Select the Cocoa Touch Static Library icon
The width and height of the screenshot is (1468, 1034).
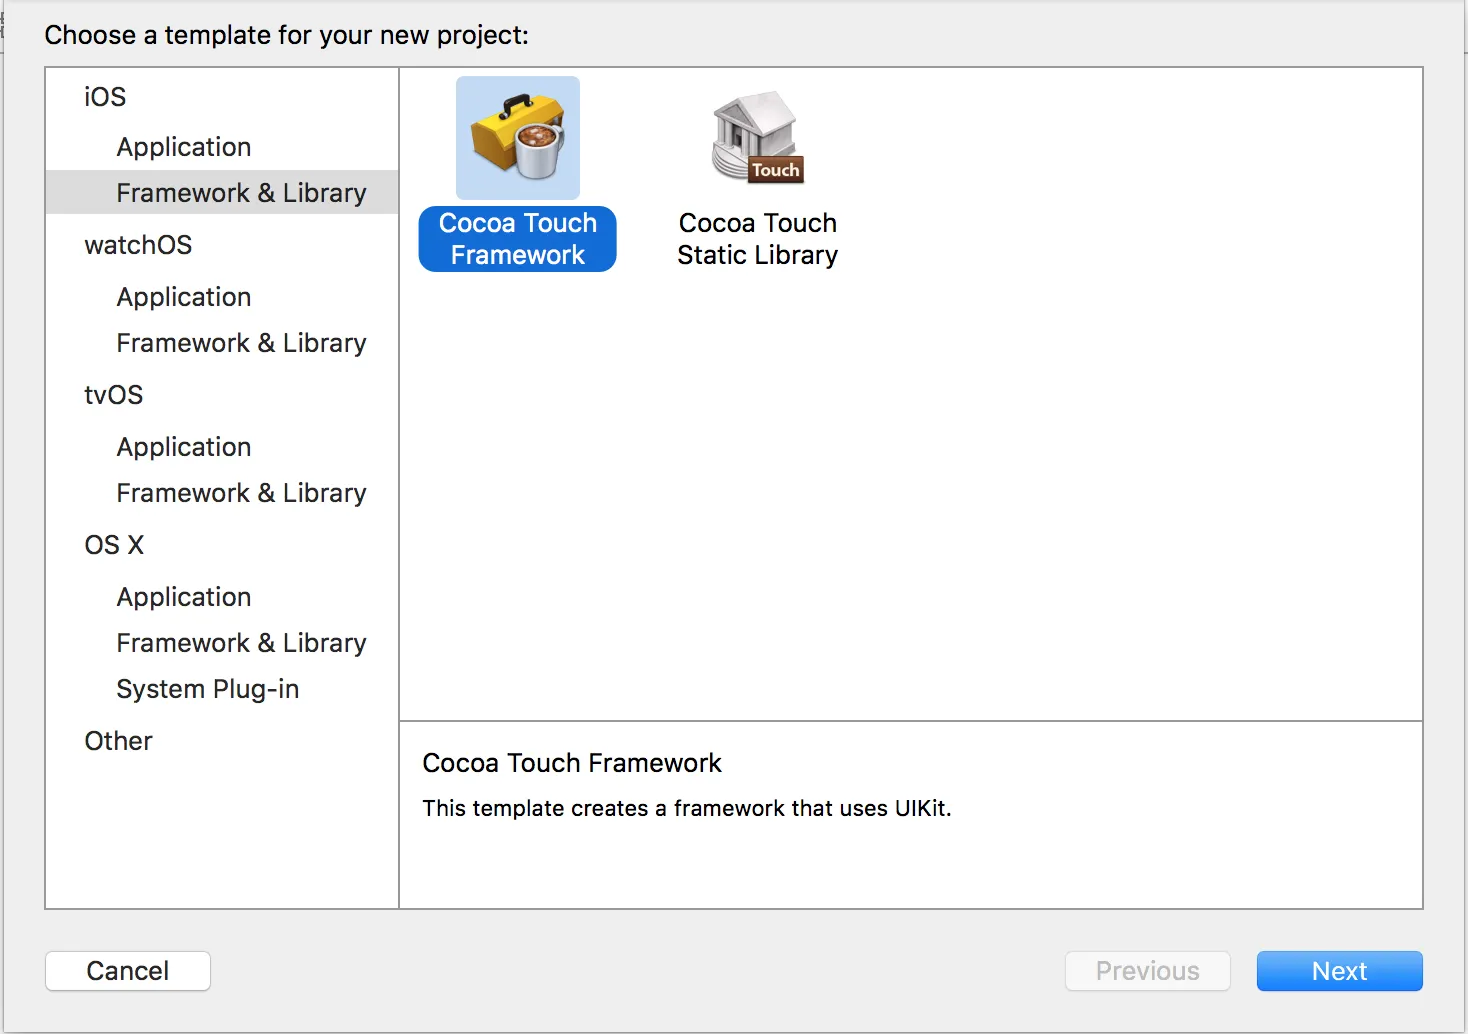pyautogui.click(x=757, y=138)
